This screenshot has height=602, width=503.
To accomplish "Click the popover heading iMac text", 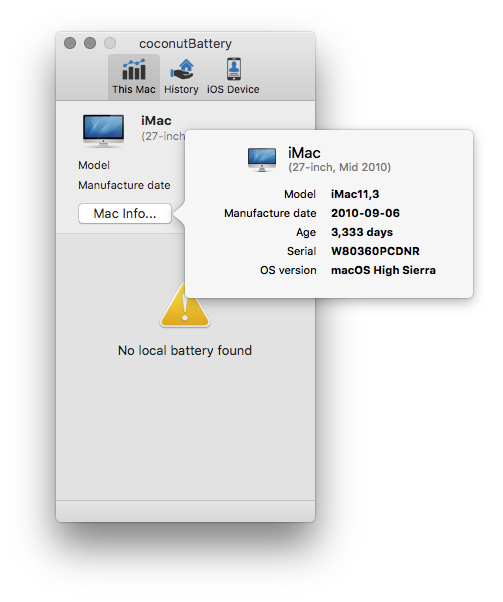I will pos(304,153).
